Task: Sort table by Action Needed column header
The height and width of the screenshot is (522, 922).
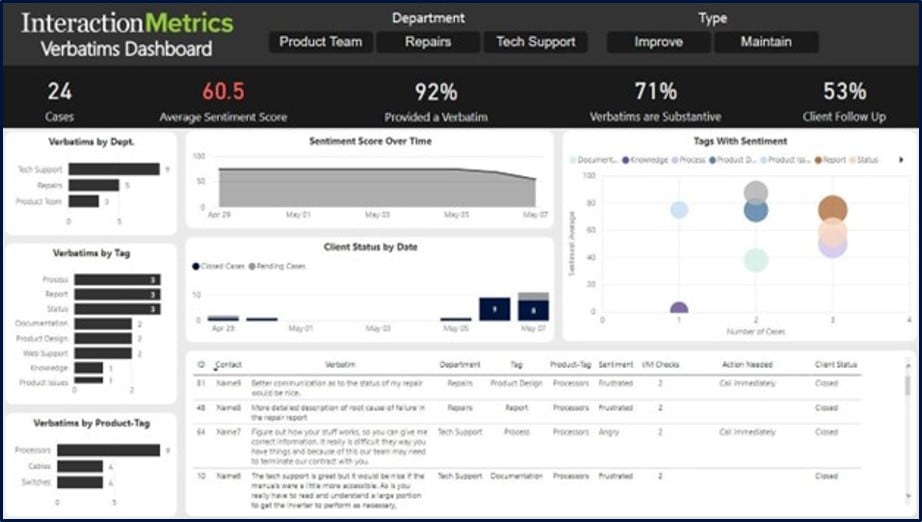Action: tap(747, 364)
